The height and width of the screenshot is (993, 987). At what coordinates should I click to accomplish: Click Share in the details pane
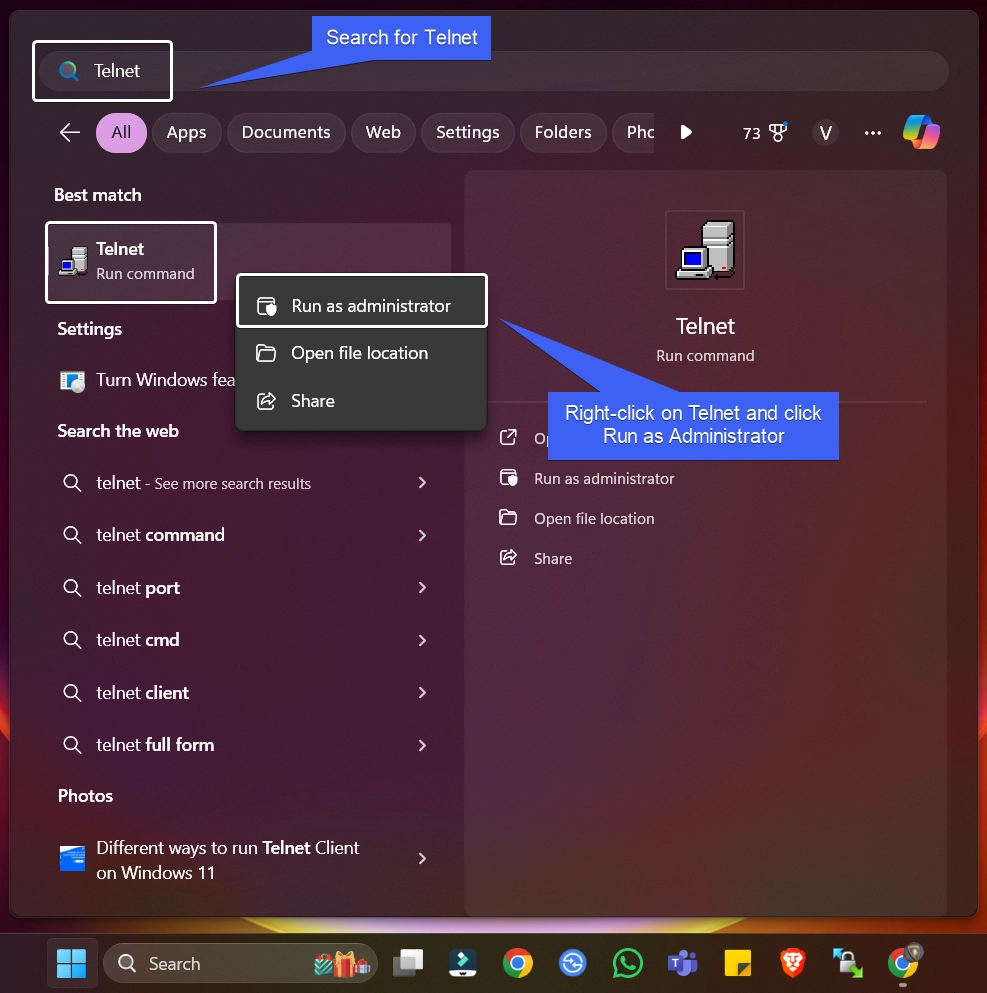[553, 559]
